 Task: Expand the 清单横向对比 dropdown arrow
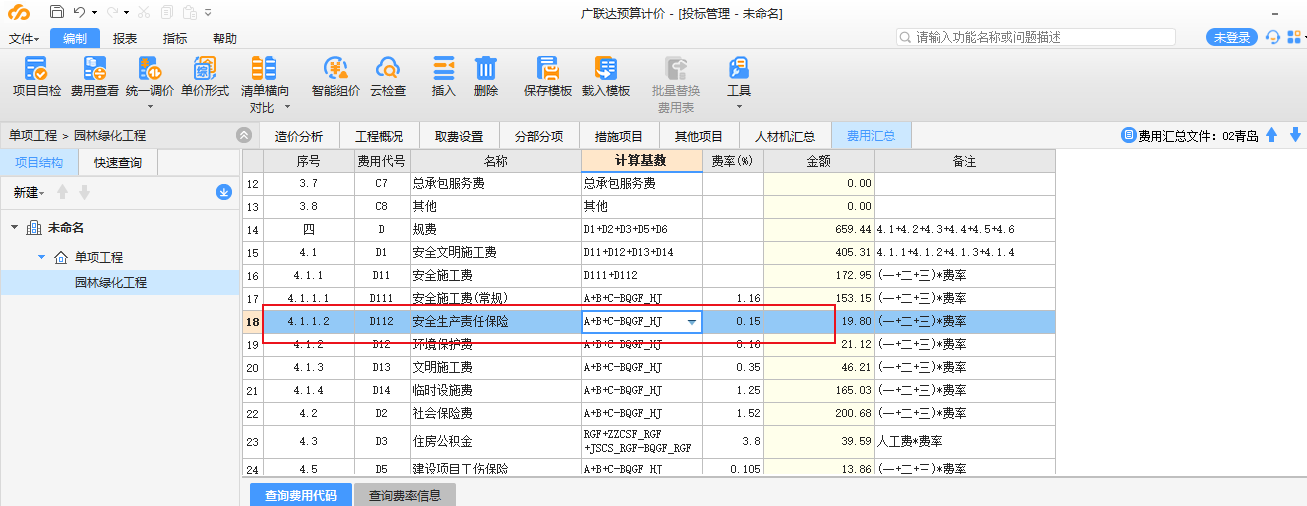(x=287, y=107)
